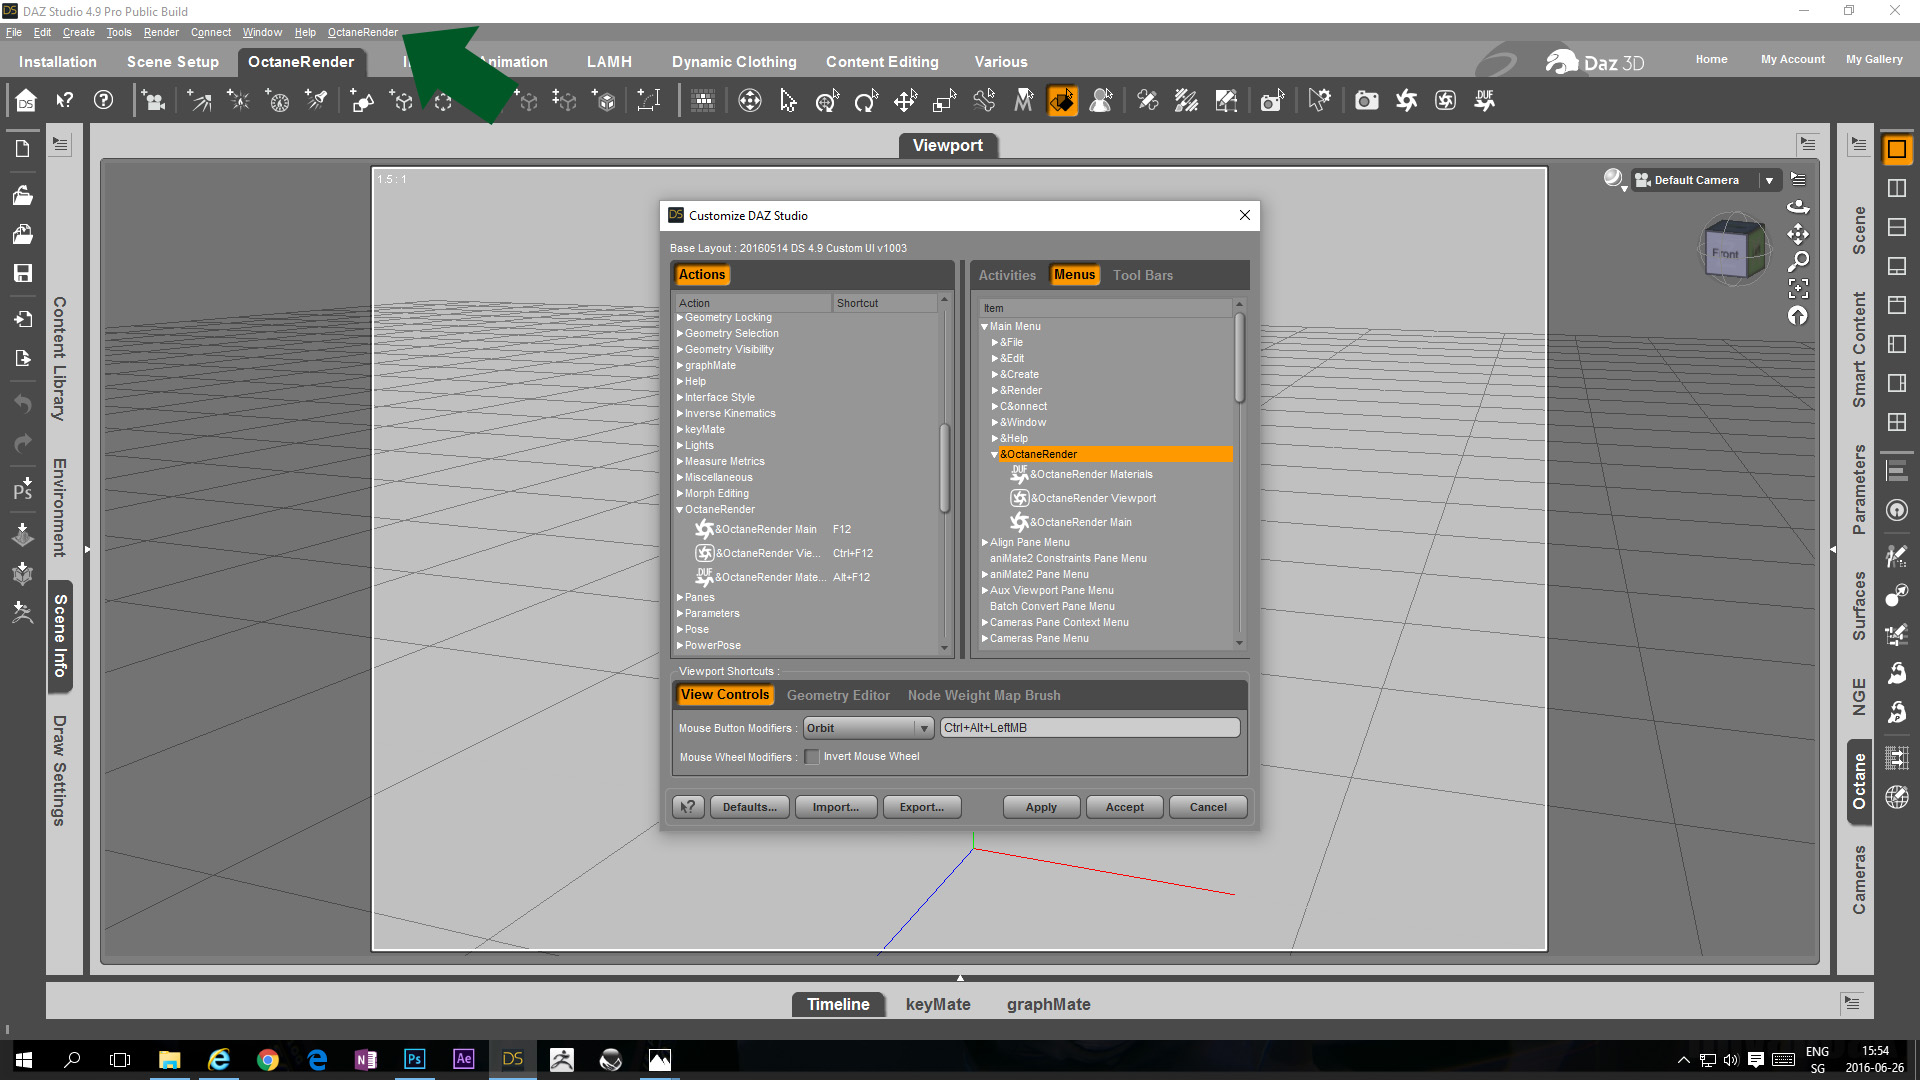Click the Cancel button

point(1208,807)
